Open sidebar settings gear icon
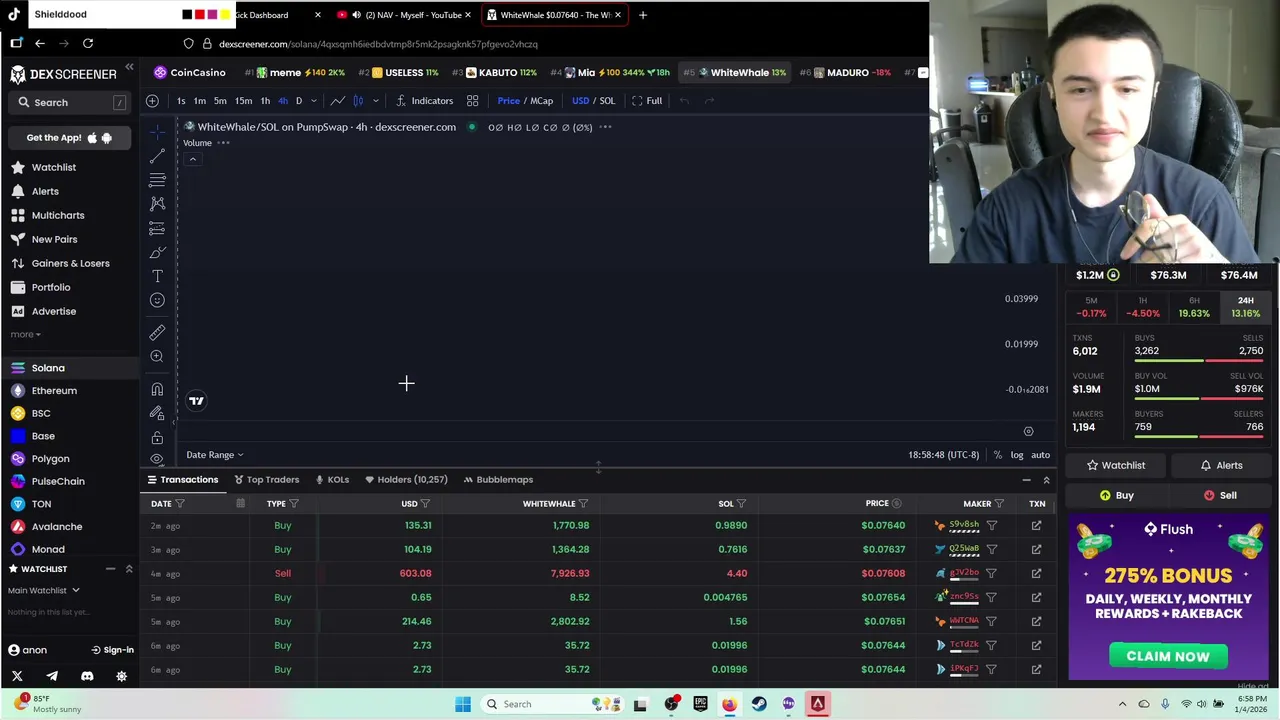 (121, 676)
